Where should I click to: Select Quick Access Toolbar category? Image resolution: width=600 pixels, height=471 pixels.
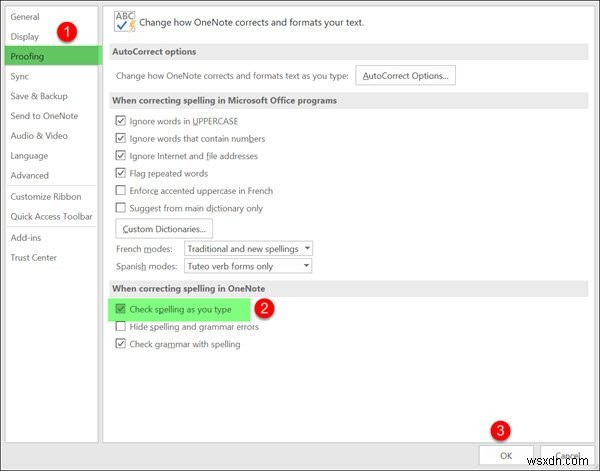point(52,217)
